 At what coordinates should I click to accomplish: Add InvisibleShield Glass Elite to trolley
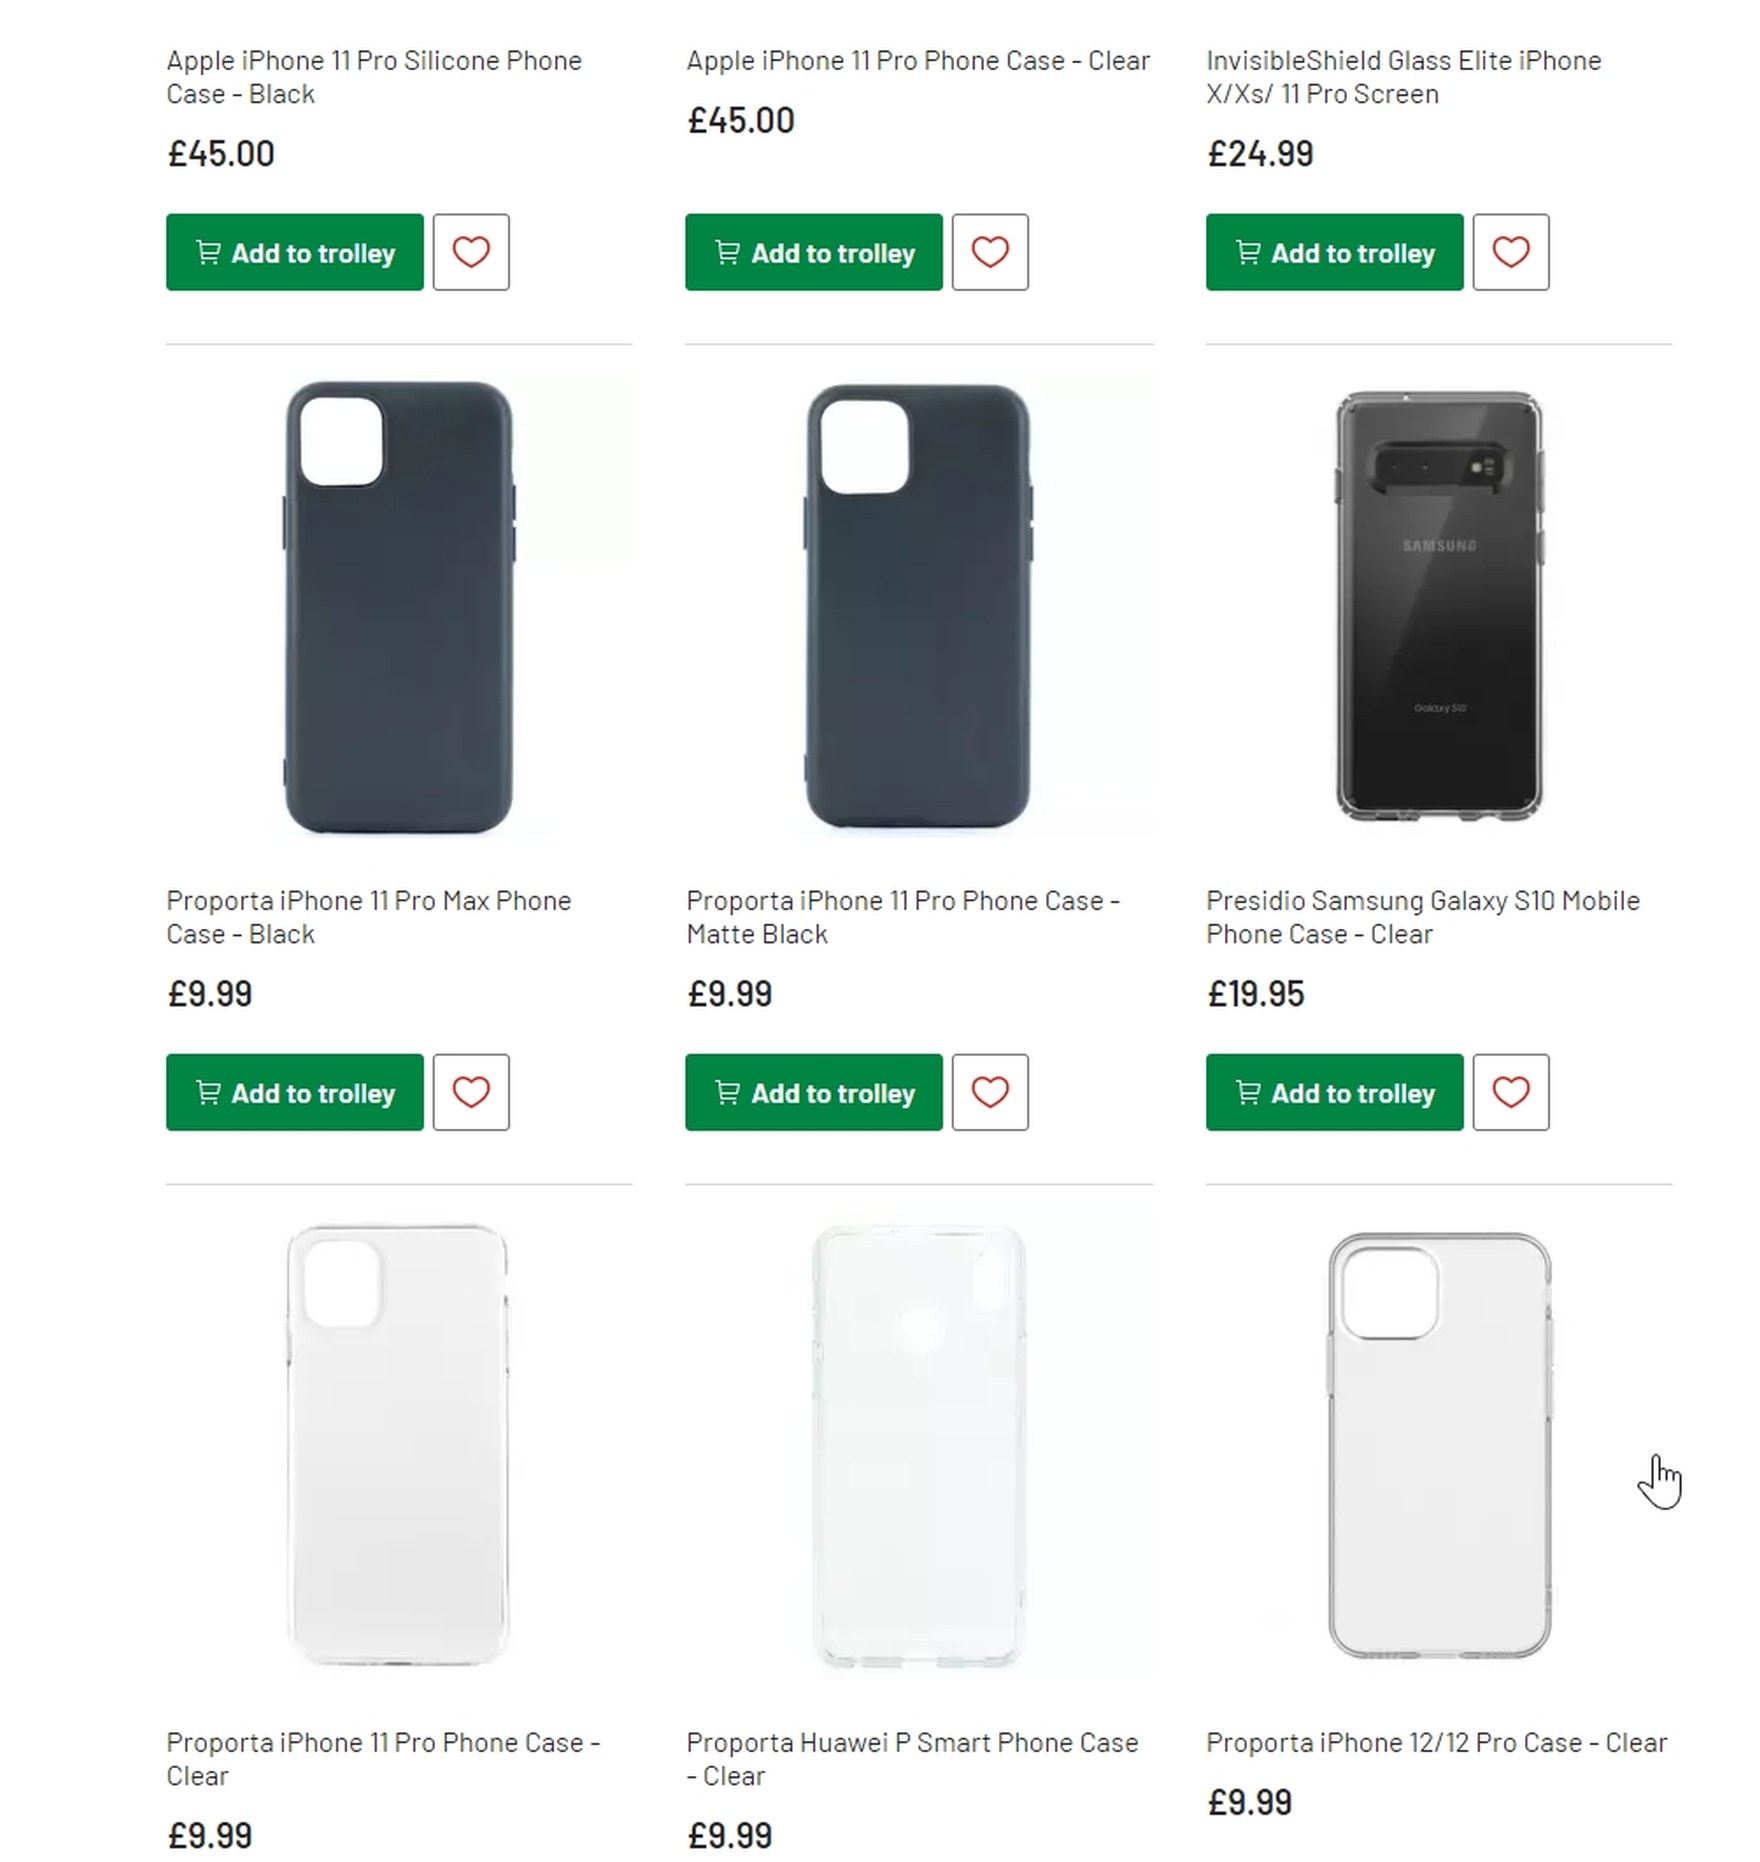tap(1334, 252)
